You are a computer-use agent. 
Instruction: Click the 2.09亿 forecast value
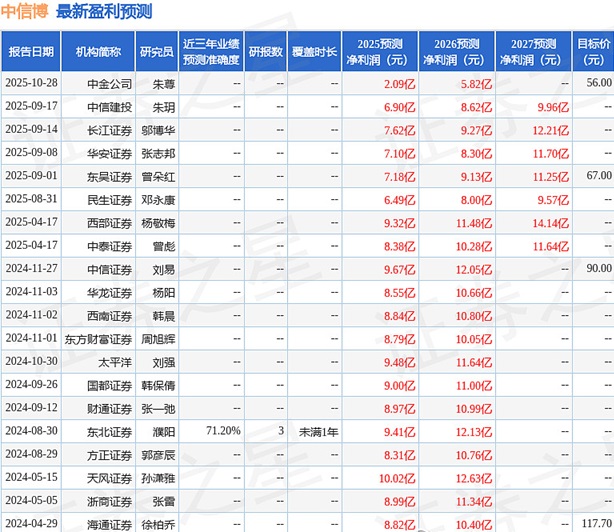[399, 84]
